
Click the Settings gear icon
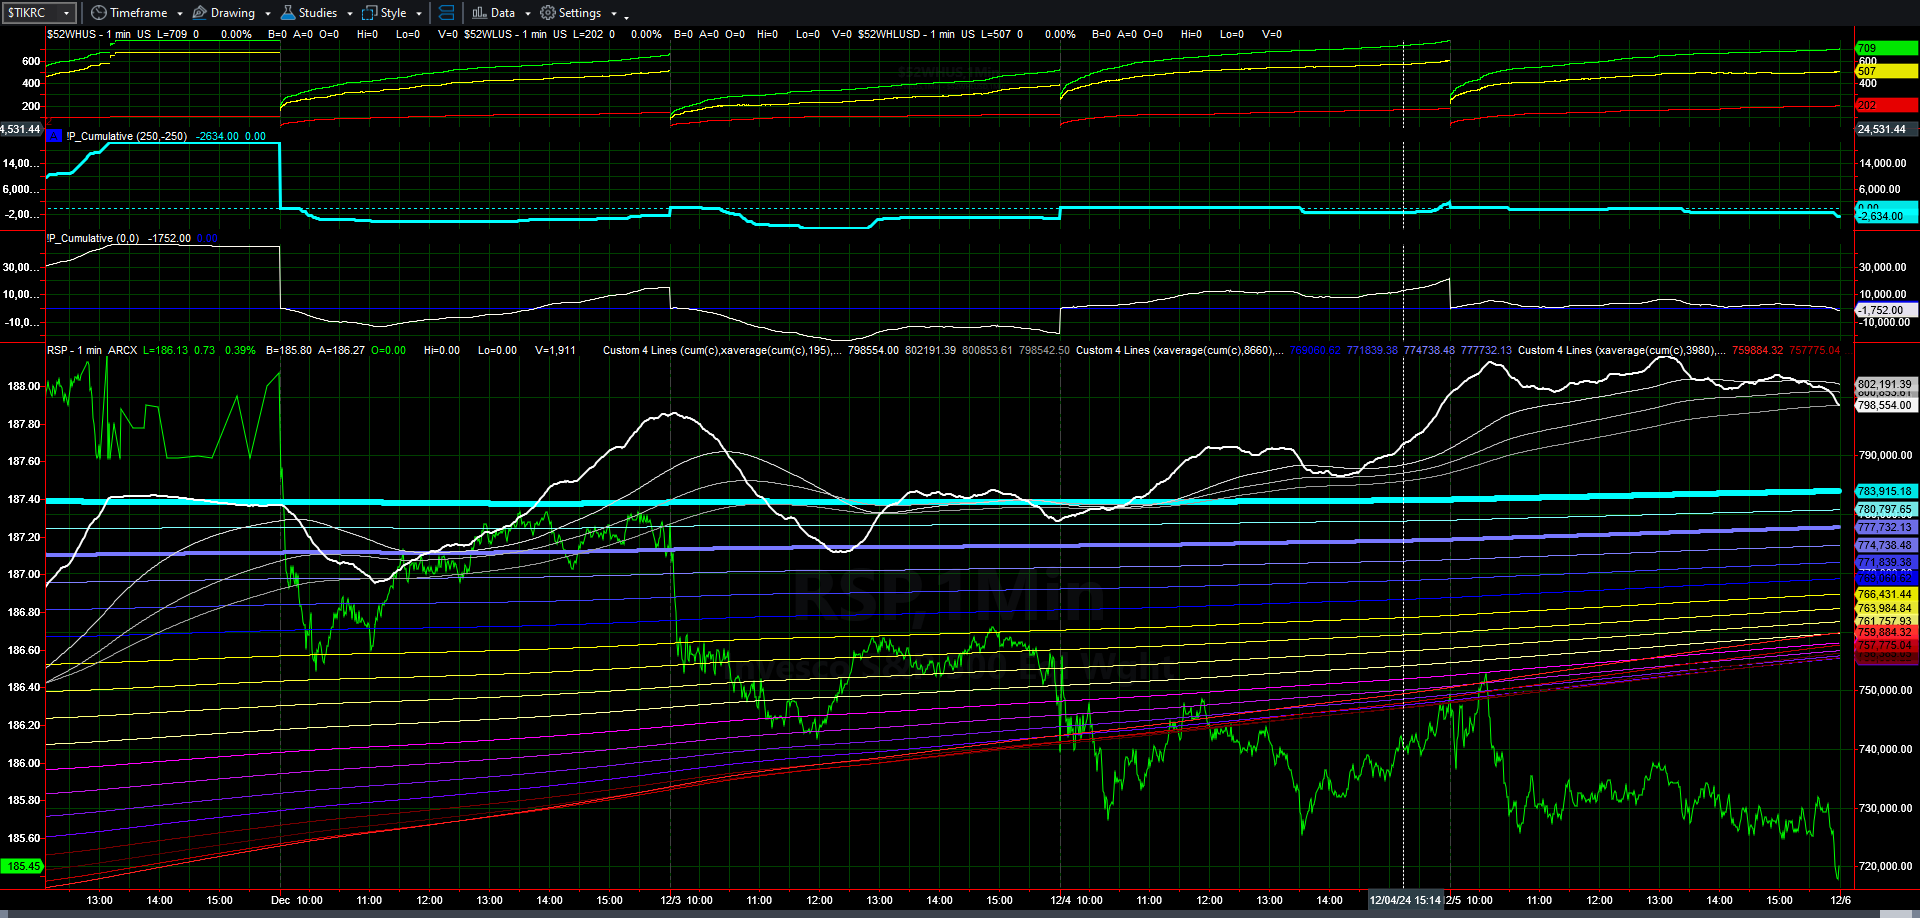click(x=547, y=13)
